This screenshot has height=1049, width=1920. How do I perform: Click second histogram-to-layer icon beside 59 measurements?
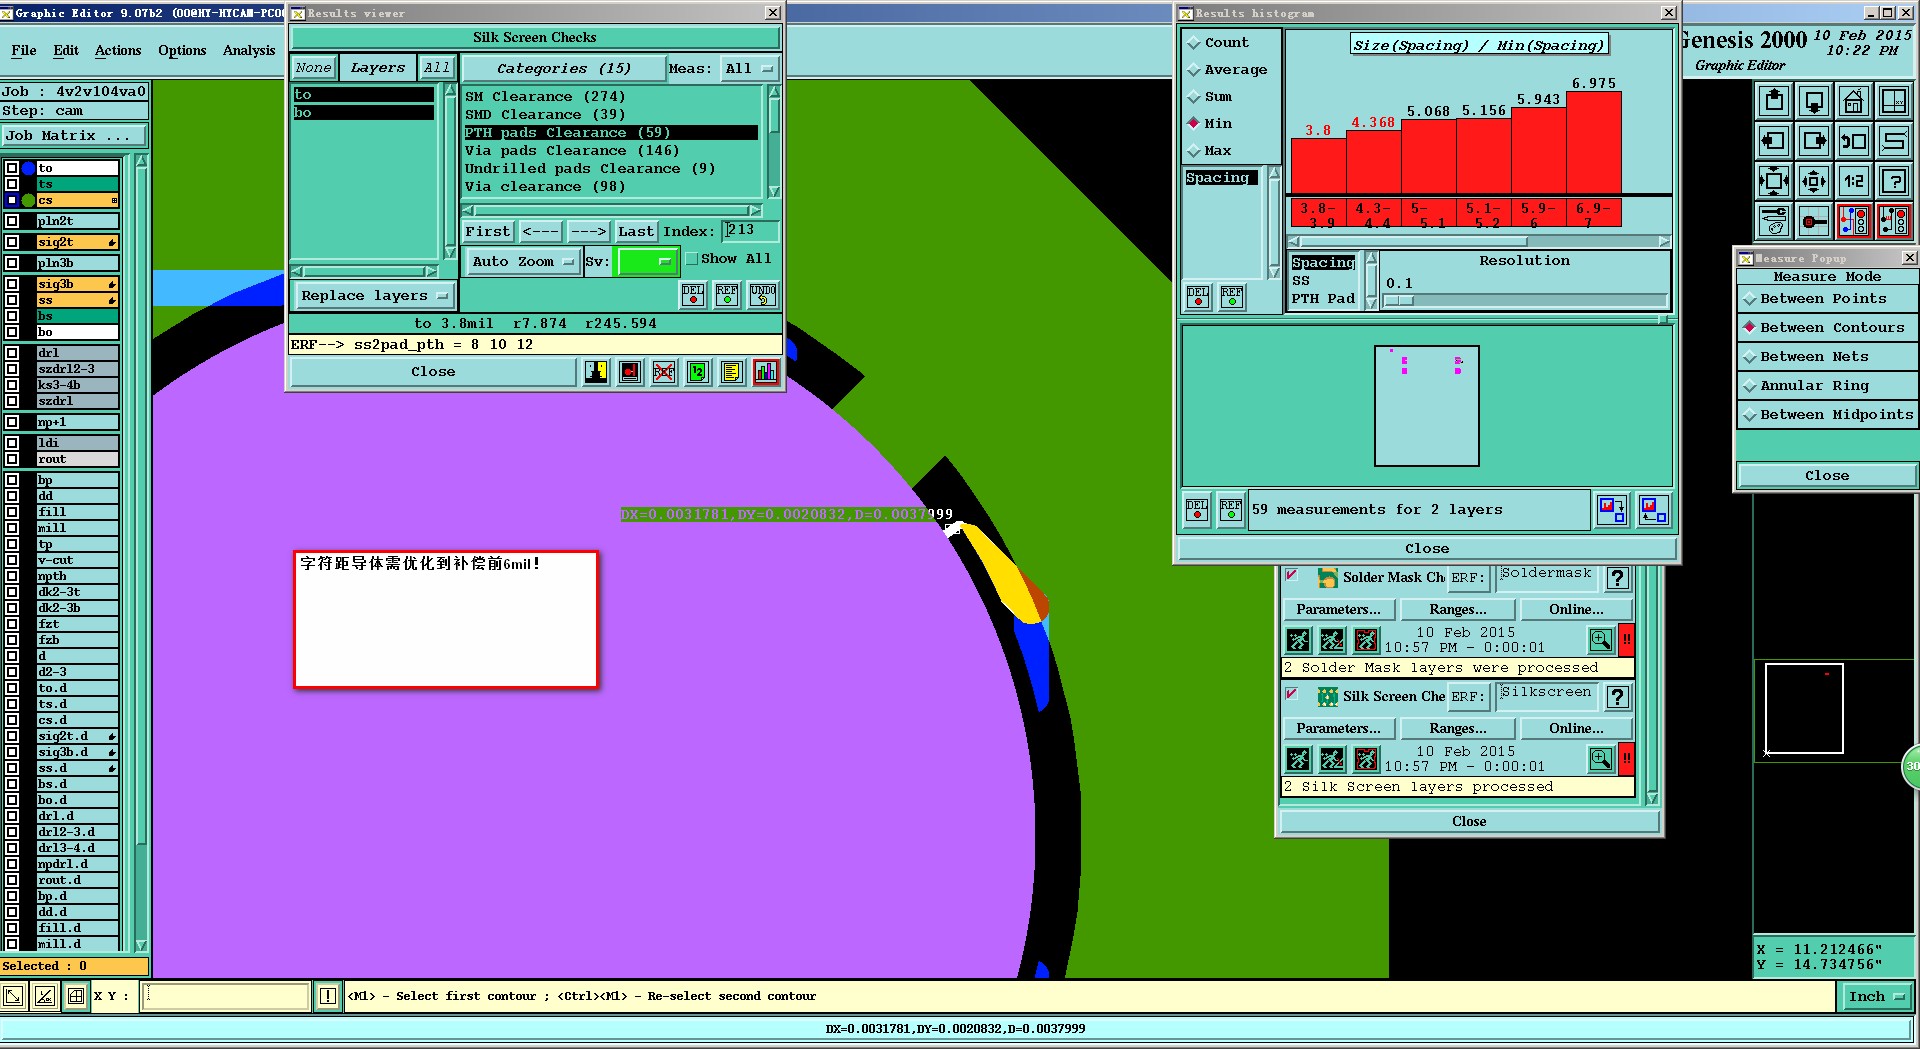pos(1654,510)
